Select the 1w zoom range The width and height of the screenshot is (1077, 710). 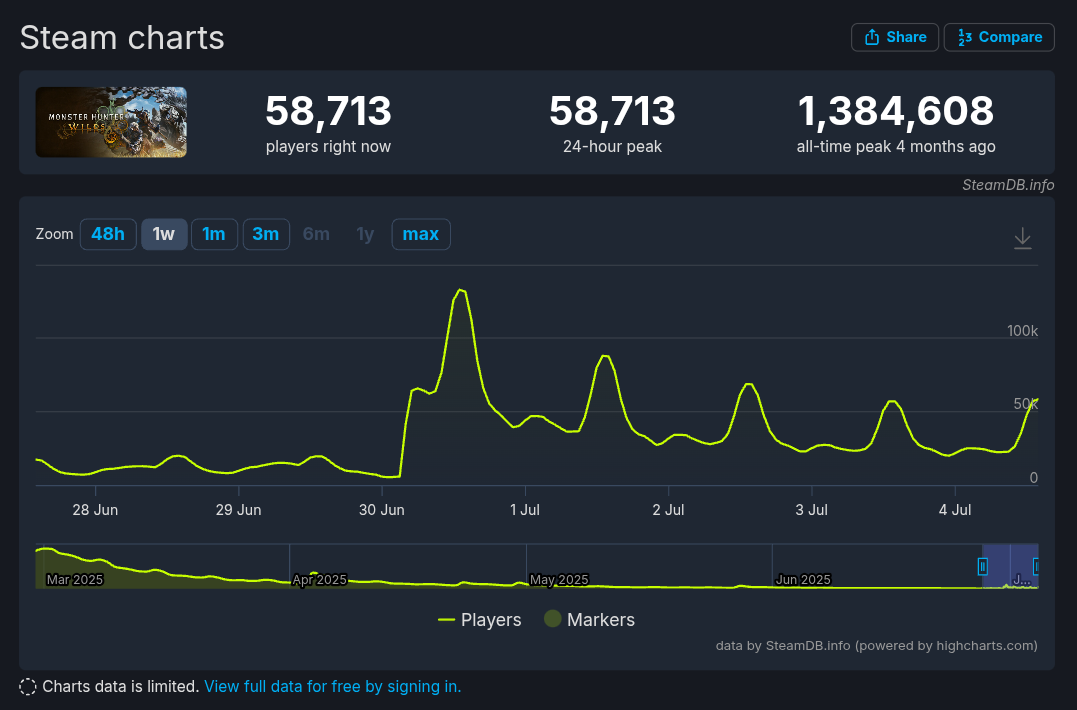tap(164, 234)
